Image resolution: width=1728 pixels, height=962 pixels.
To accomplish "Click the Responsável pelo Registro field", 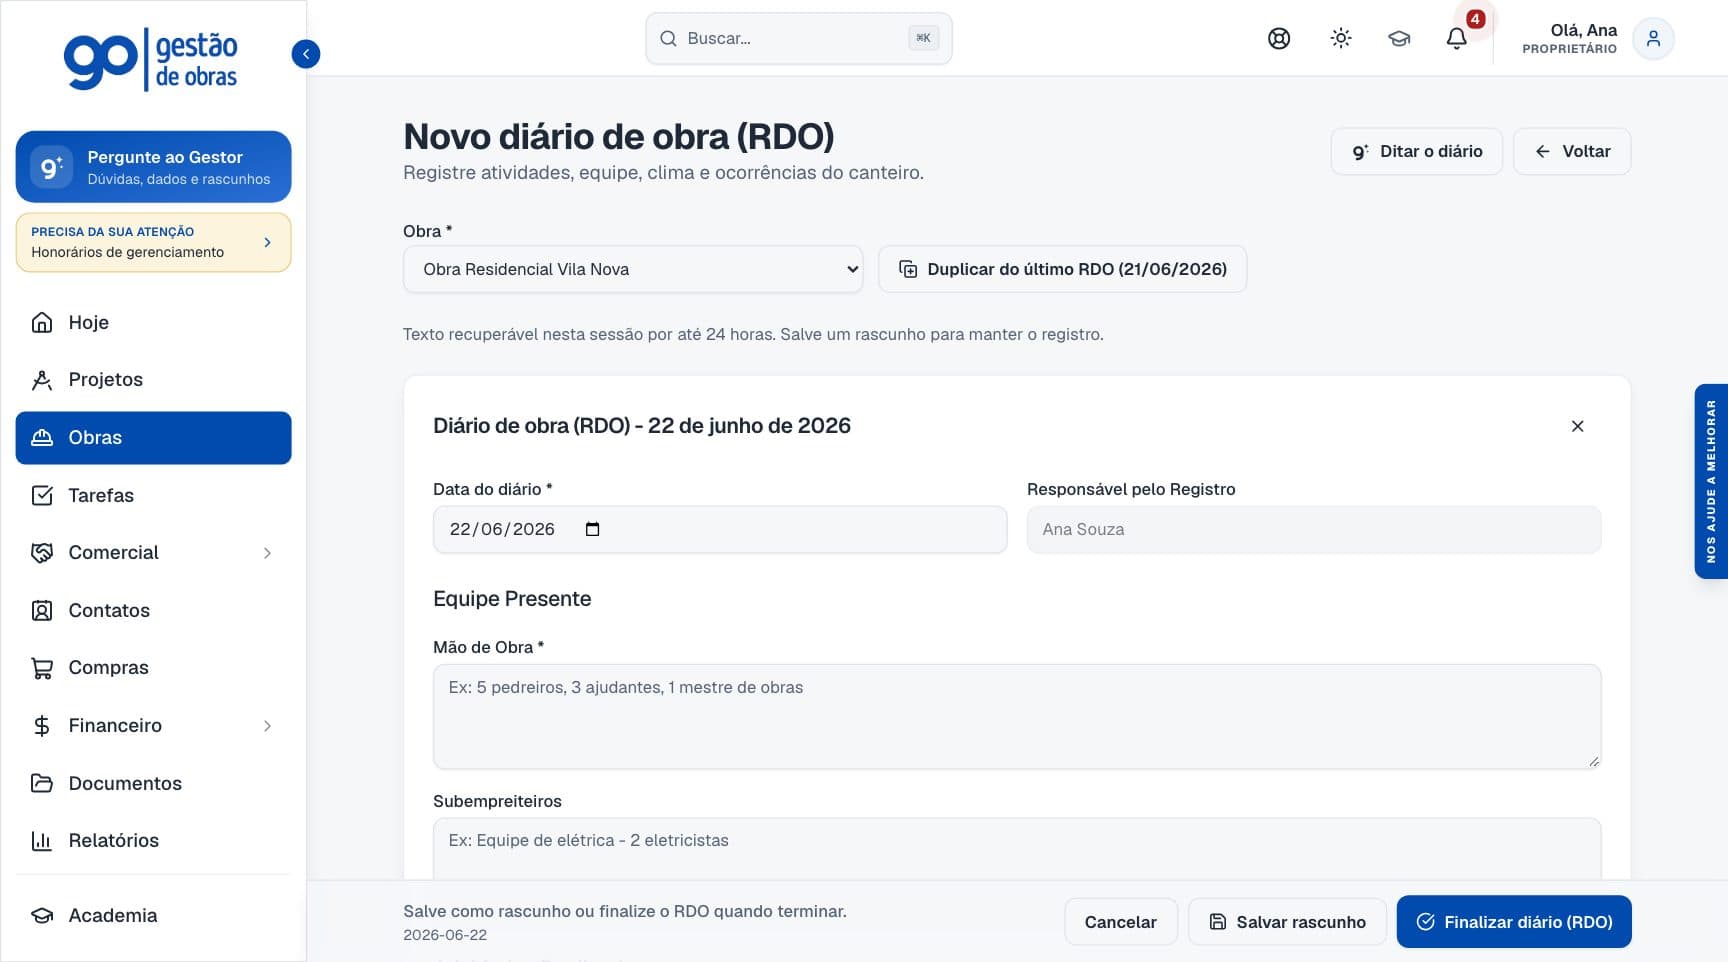I will (x=1313, y=529).
